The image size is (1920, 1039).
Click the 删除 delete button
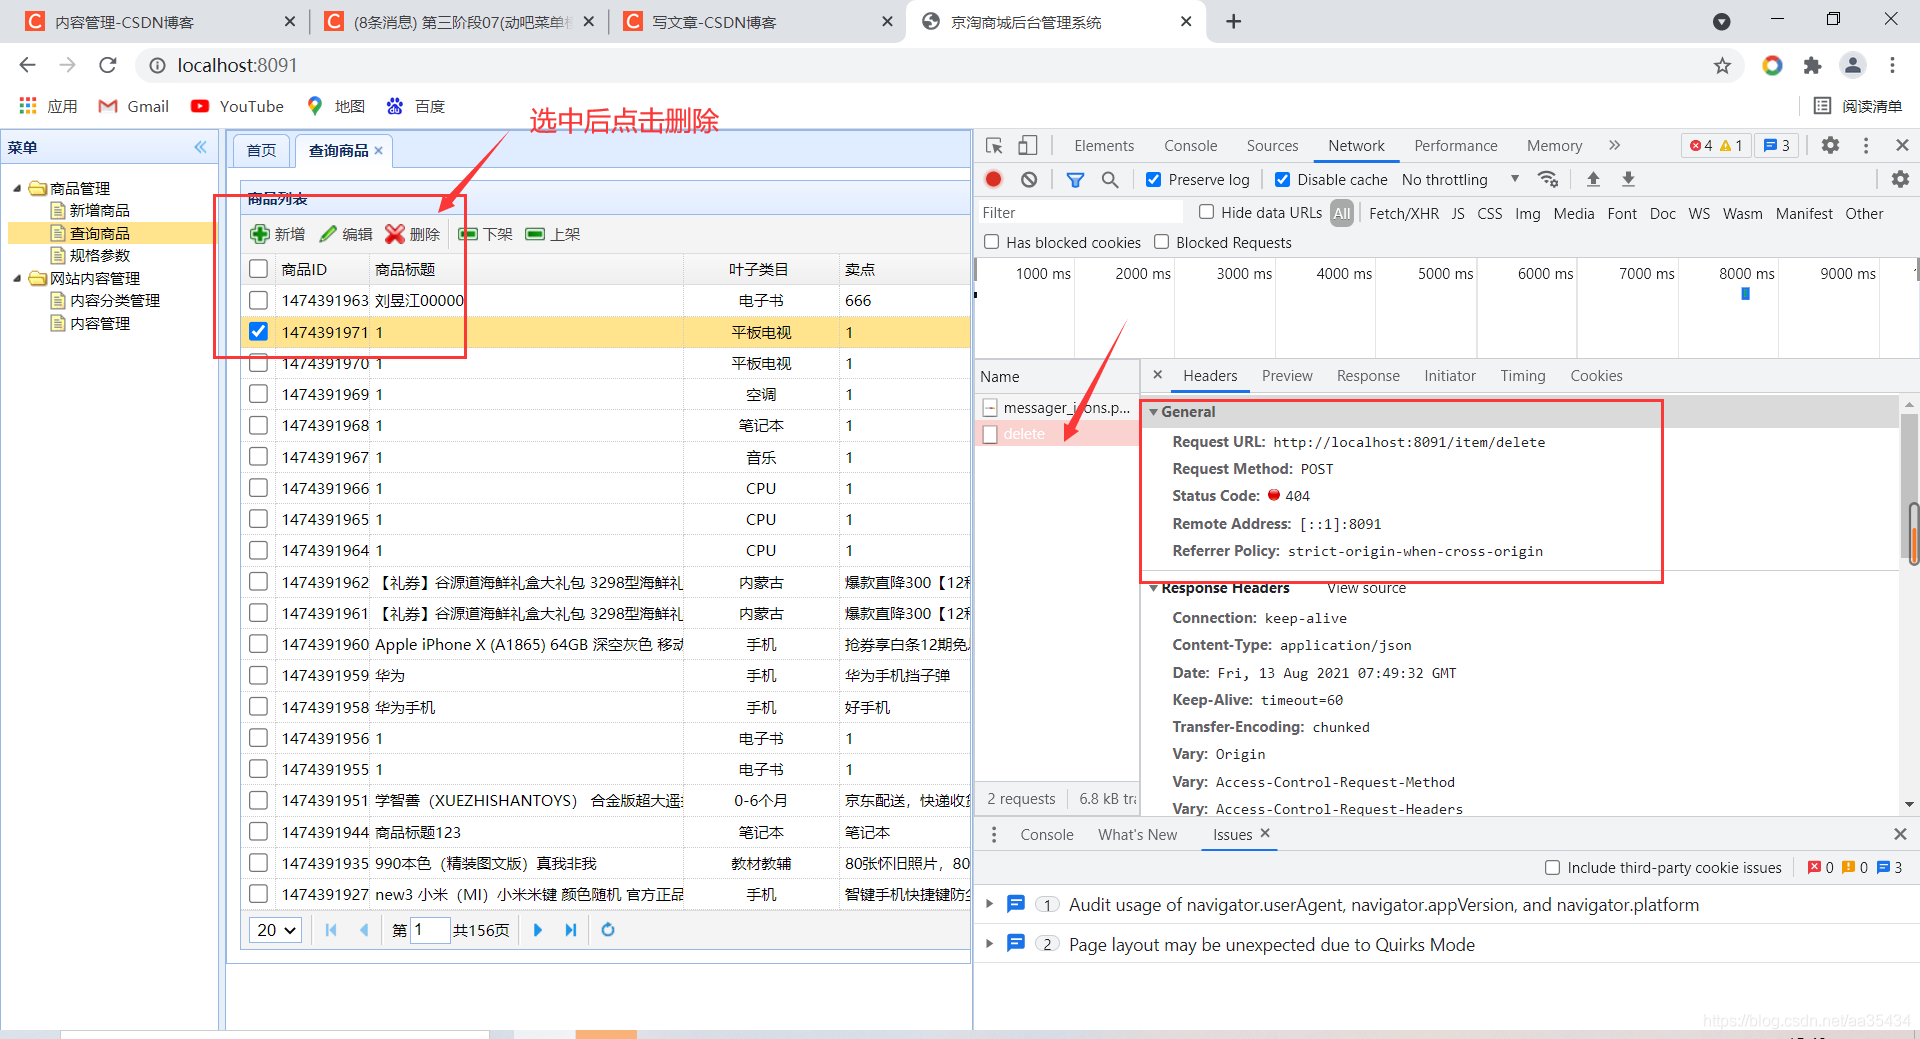[413, 234]
